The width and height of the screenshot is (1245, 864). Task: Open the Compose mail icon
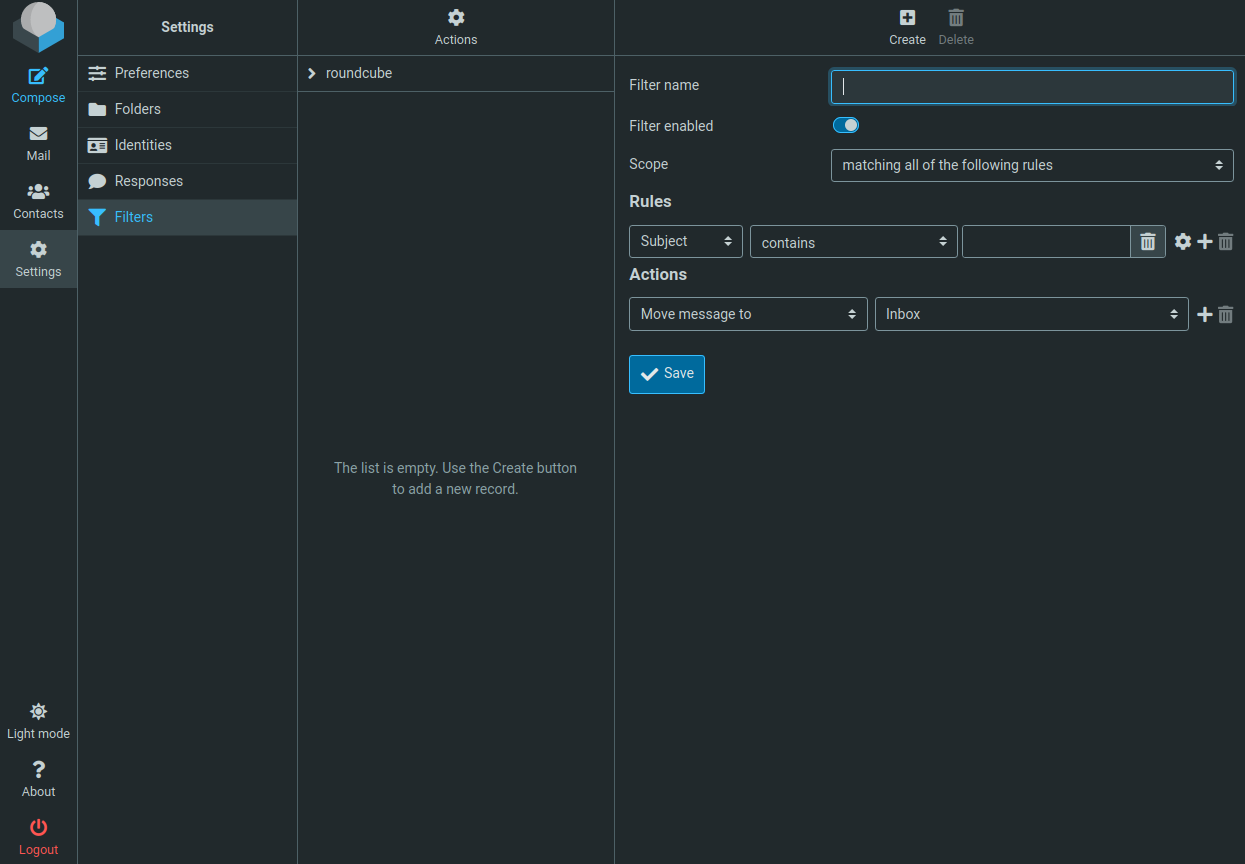point(38,85)
